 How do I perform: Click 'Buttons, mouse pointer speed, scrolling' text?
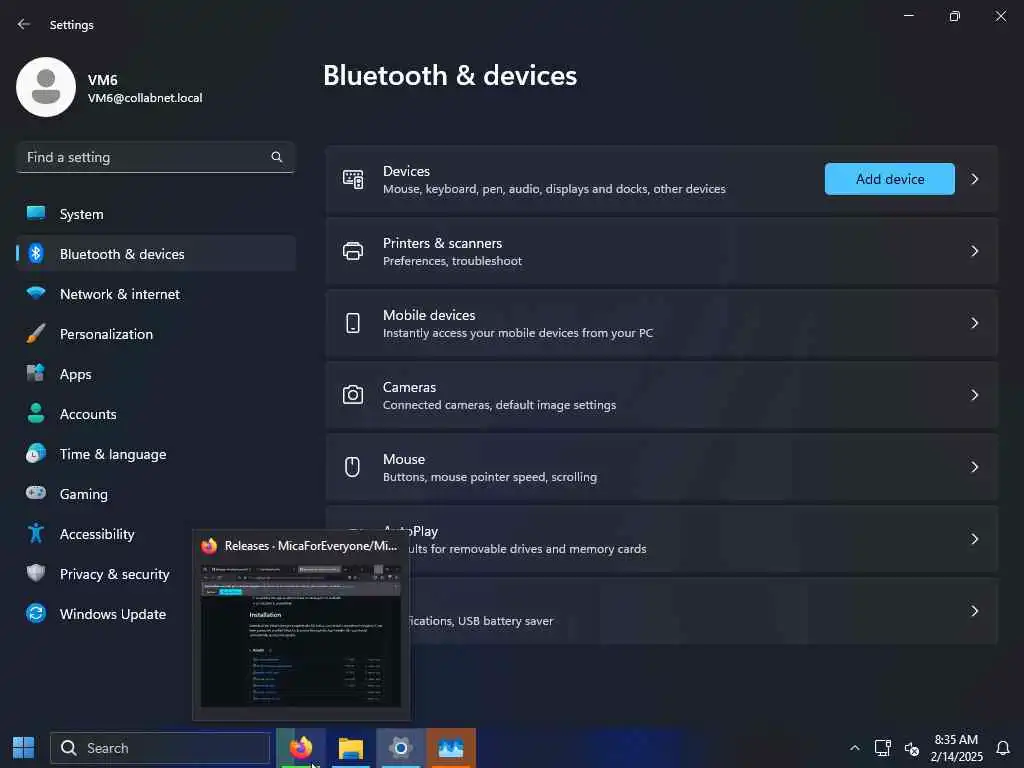point(490,477)
